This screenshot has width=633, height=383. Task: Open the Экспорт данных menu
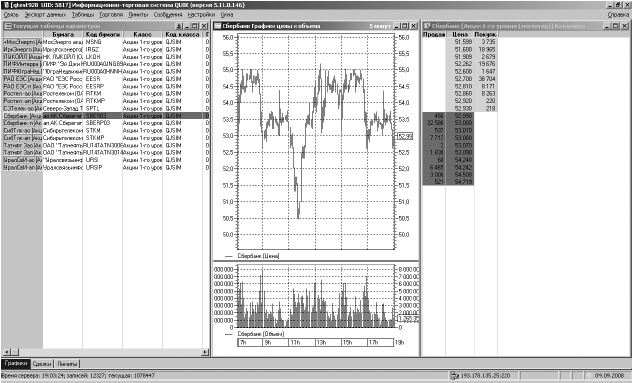pyautogui.click(x=45, y=15)
